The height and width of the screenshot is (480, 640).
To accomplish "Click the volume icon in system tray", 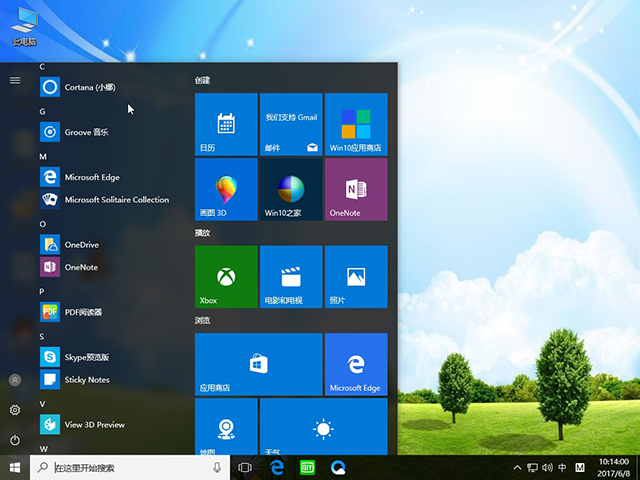I will tap(546, 467).
